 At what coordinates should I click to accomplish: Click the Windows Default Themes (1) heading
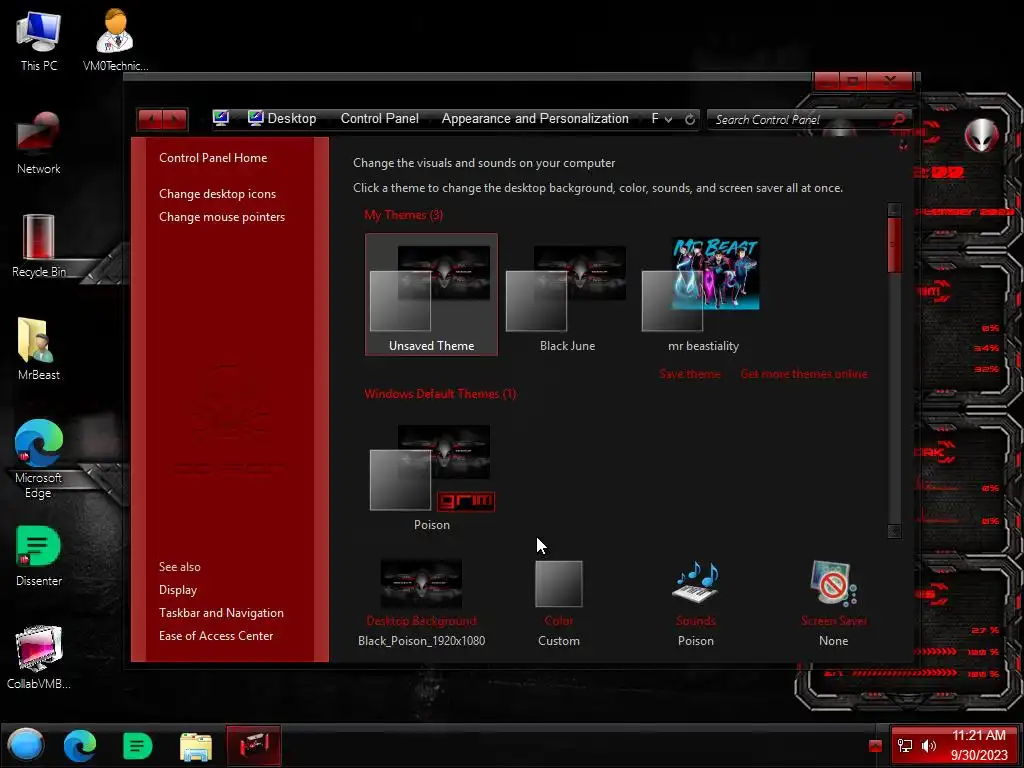(440, 394)
